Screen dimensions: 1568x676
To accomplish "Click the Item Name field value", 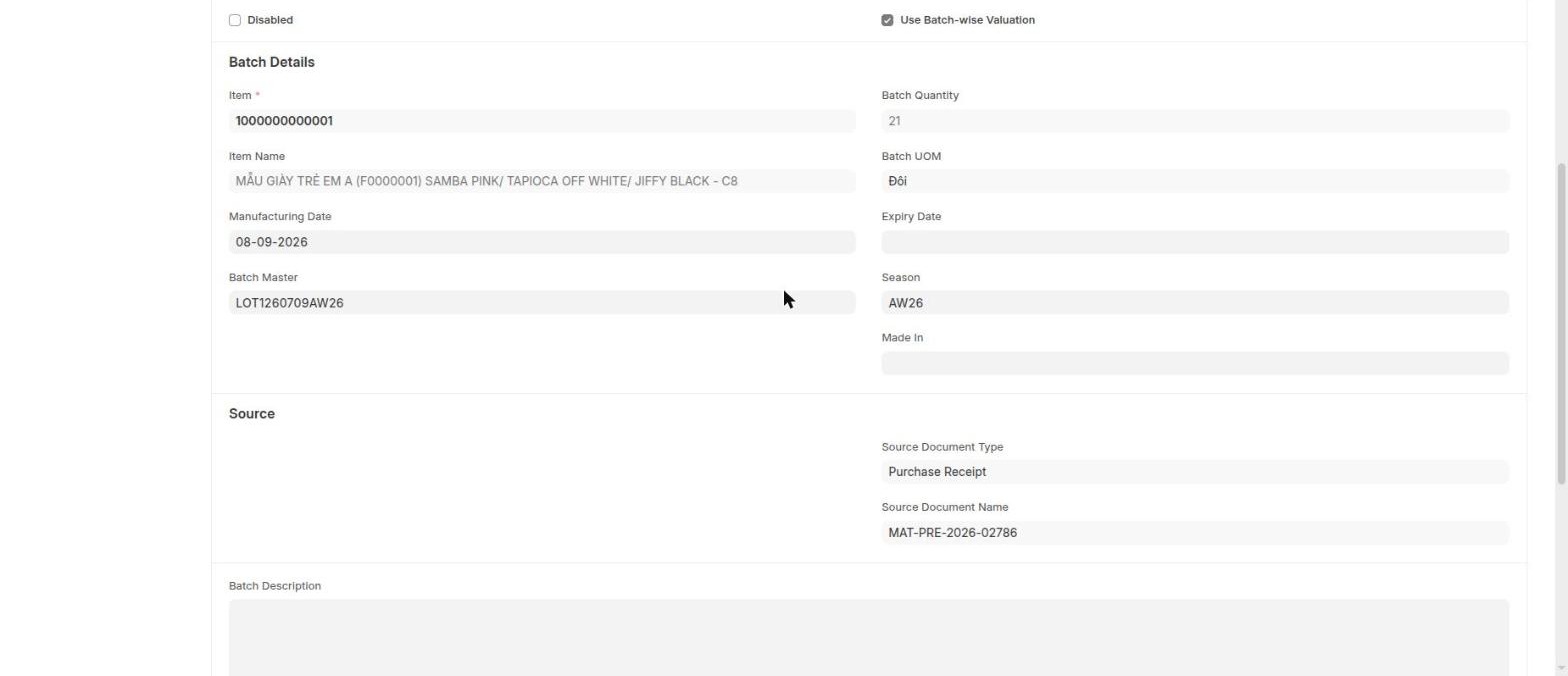I will coord(542,181).
